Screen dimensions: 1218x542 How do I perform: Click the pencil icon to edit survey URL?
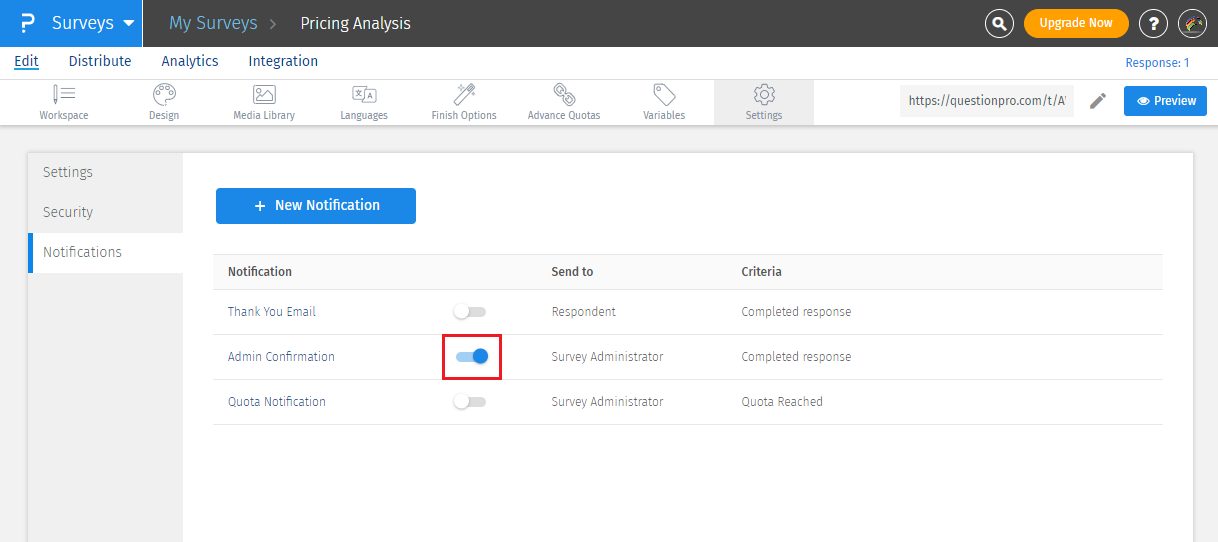pos(1098,101)
